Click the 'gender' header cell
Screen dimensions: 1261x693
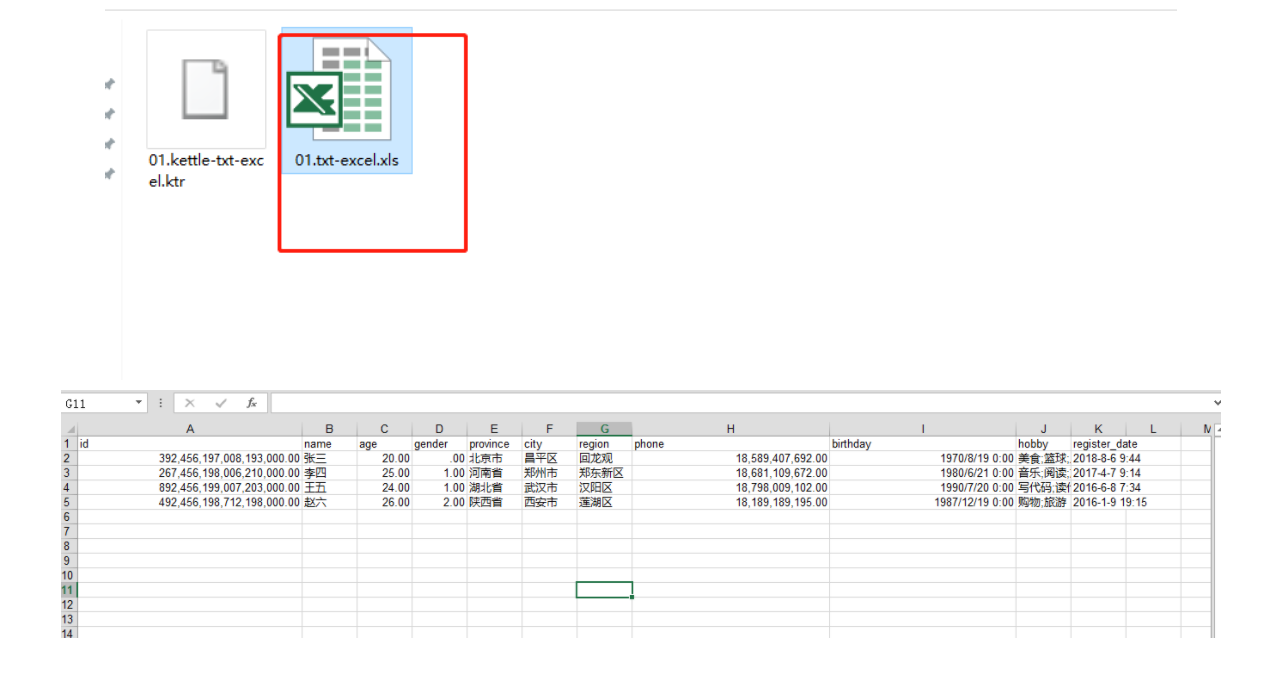pyautogui.click(x=439, y=444)
